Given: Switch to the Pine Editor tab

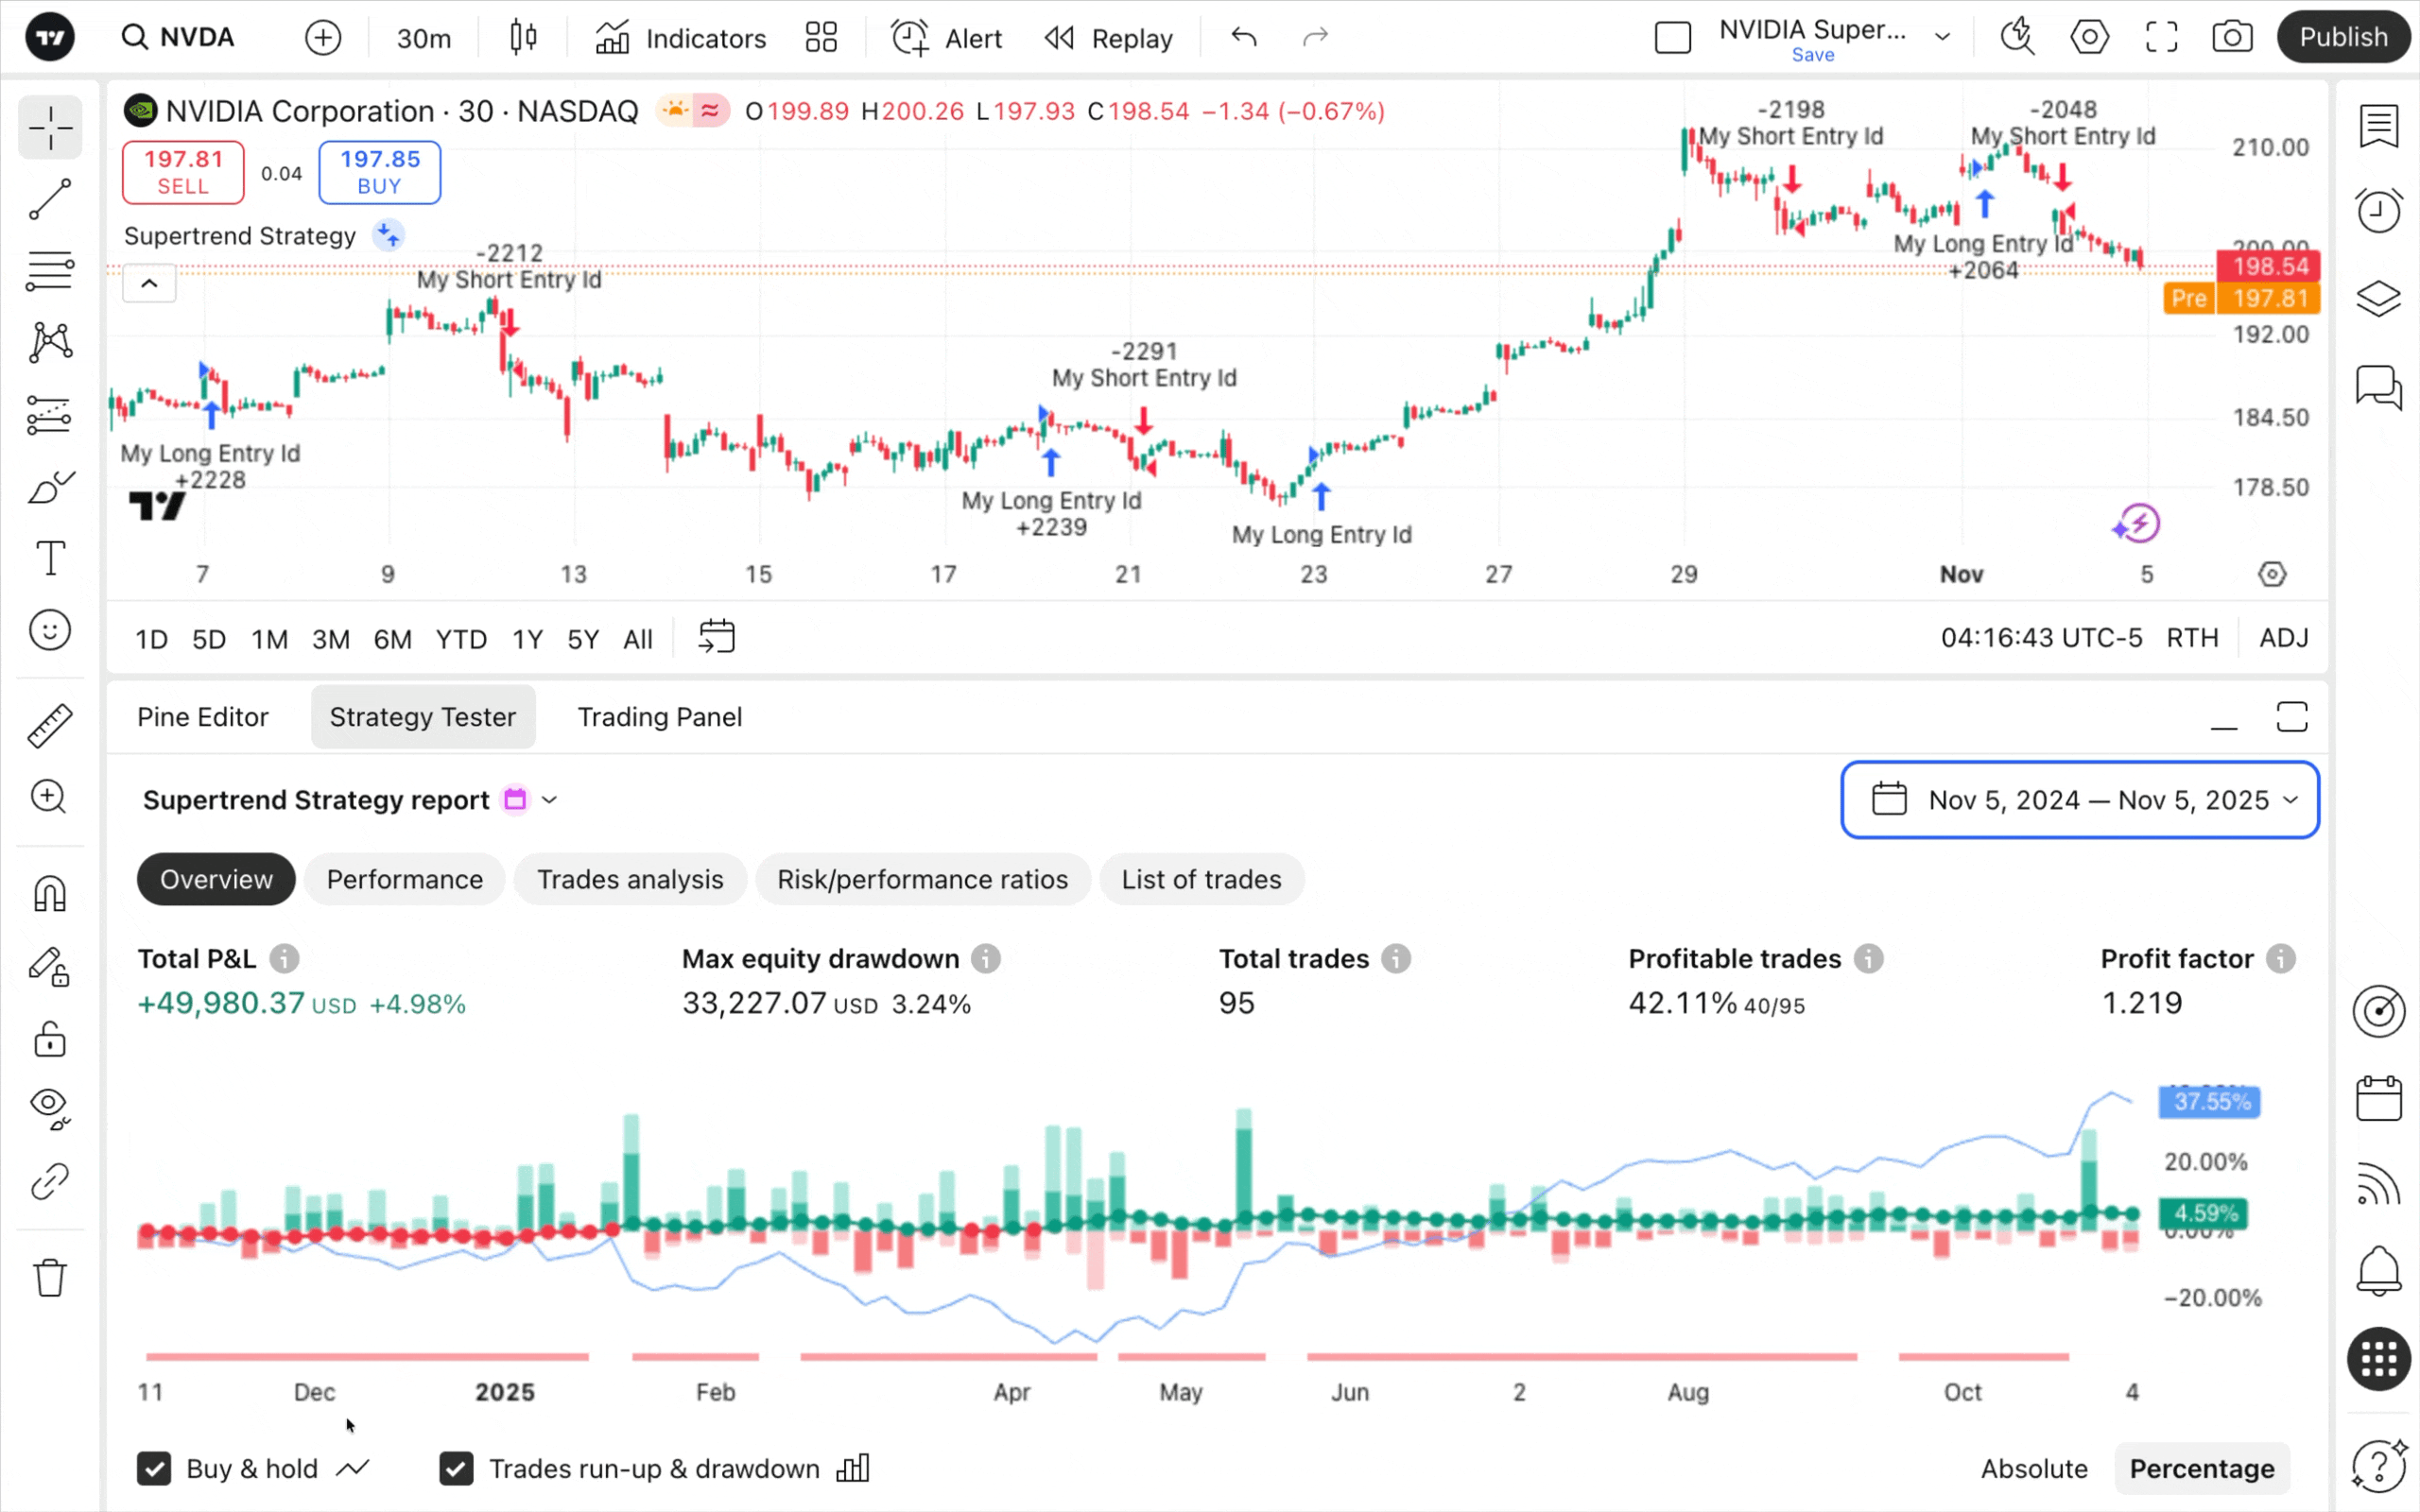Looking at the screenshot, I should coord(203,717).
